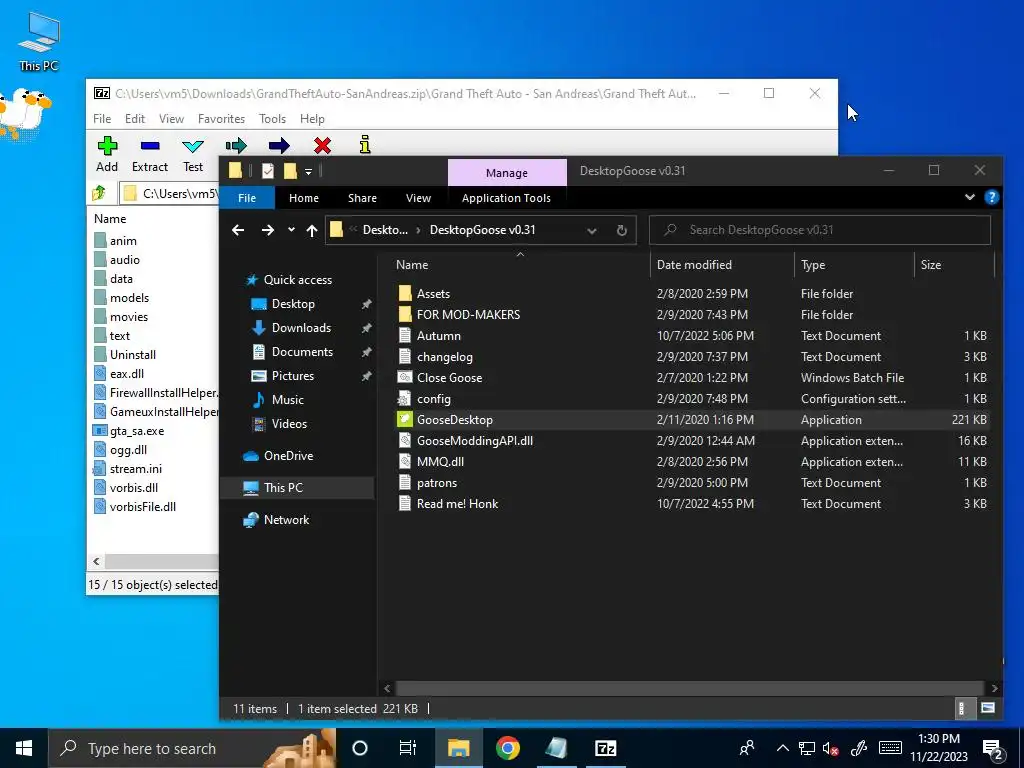
Task: Open Downloads in Quick access
Action: coord(301,328)
